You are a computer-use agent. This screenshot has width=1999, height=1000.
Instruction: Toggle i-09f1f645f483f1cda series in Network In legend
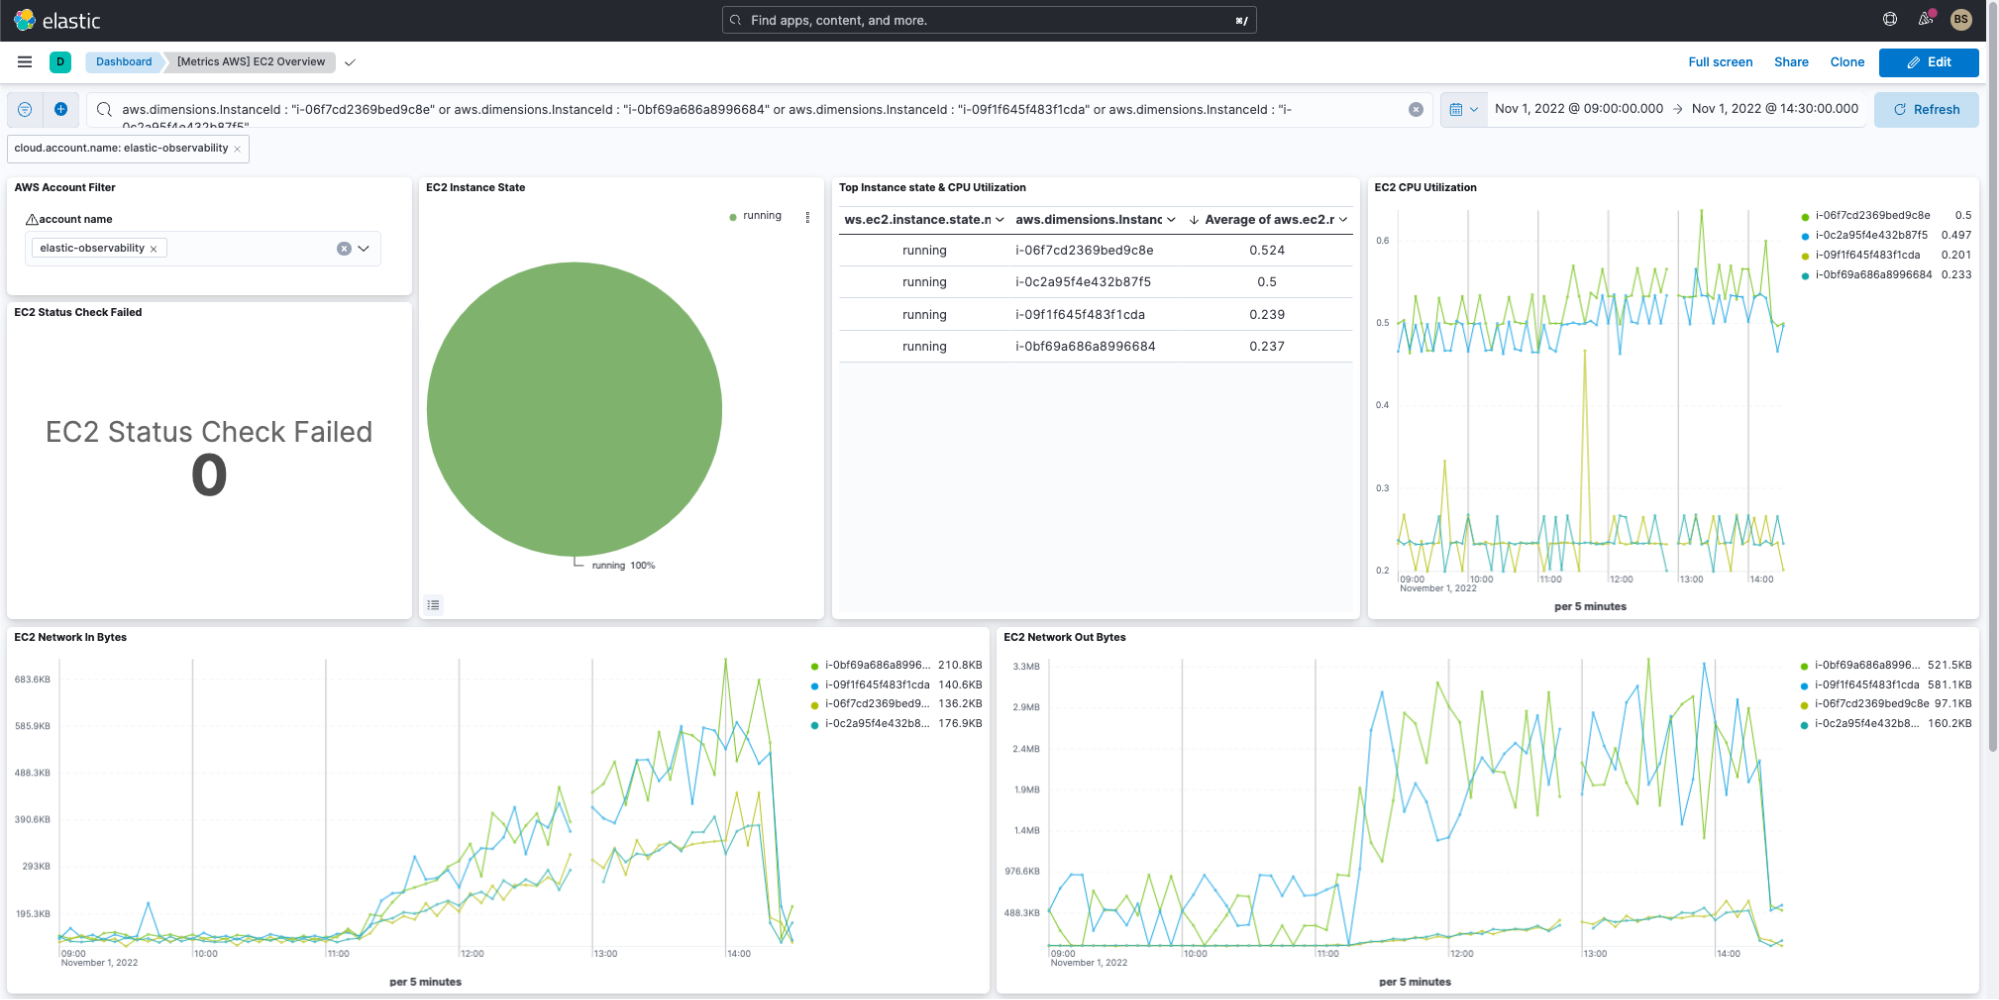pyautogui.click(x=876, y=685)
